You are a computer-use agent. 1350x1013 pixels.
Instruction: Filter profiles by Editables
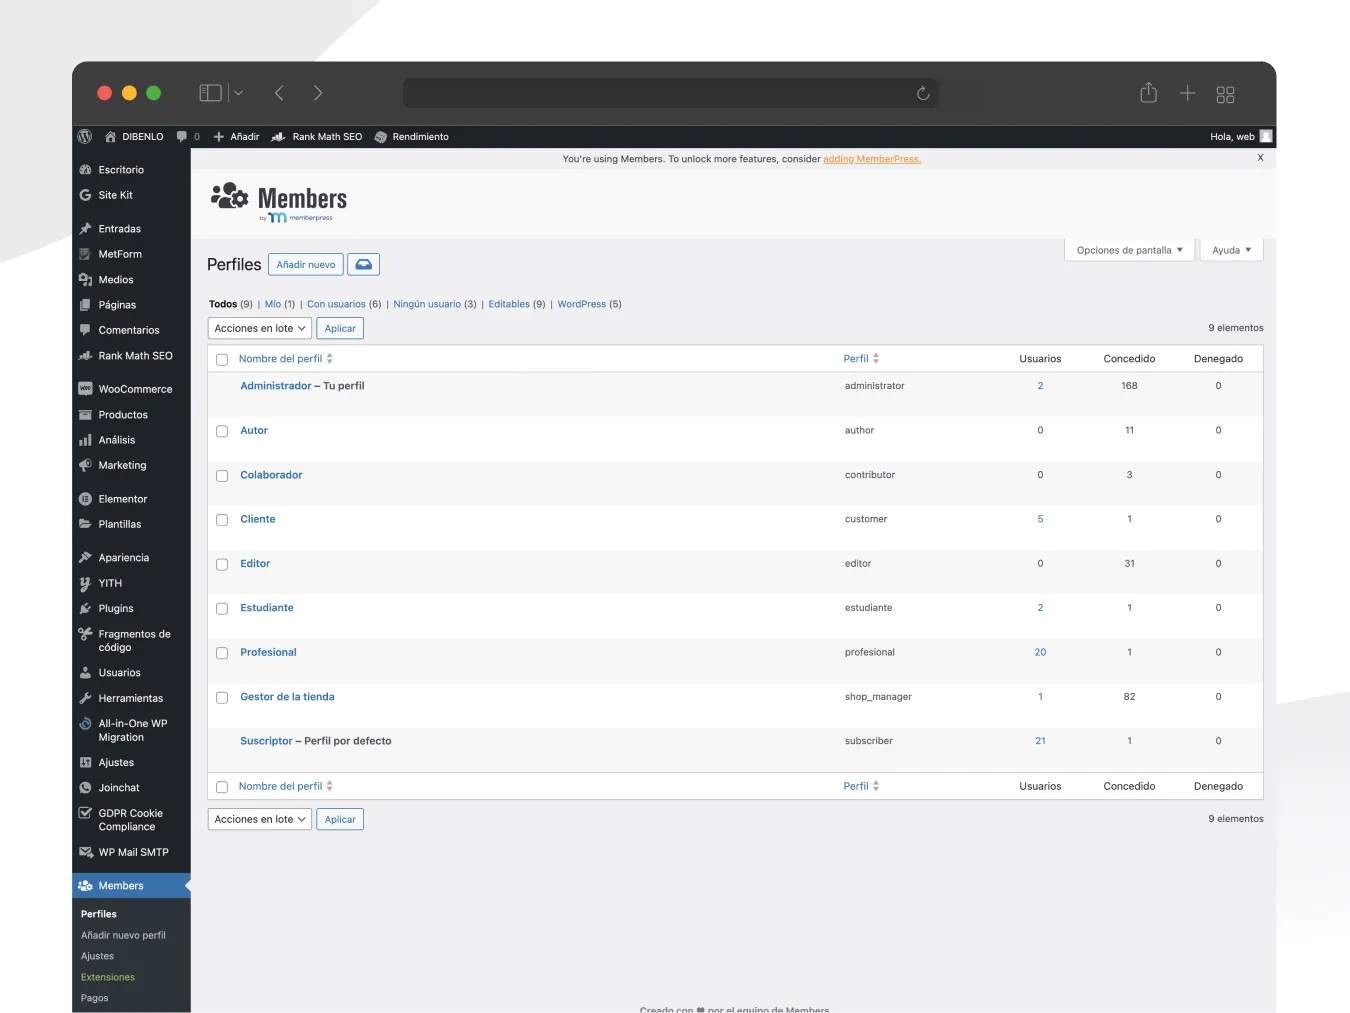pos(509,304)
